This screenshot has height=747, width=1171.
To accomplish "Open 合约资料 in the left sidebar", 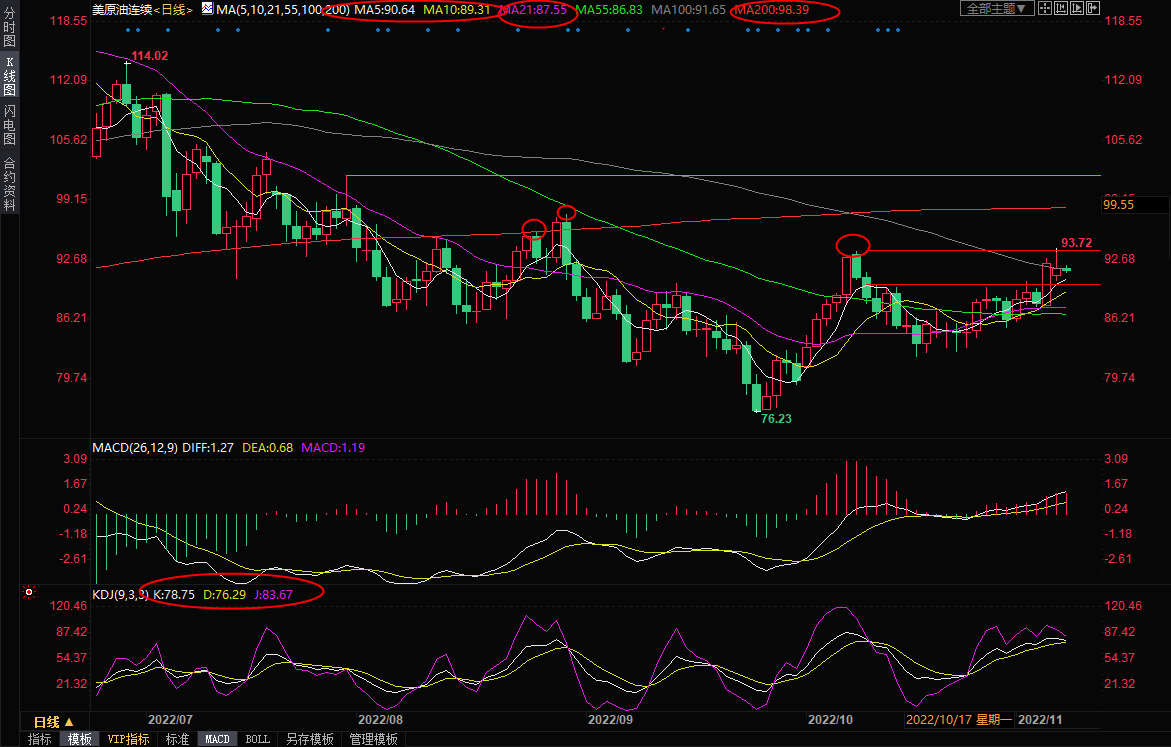I will [x=9, y=183].
